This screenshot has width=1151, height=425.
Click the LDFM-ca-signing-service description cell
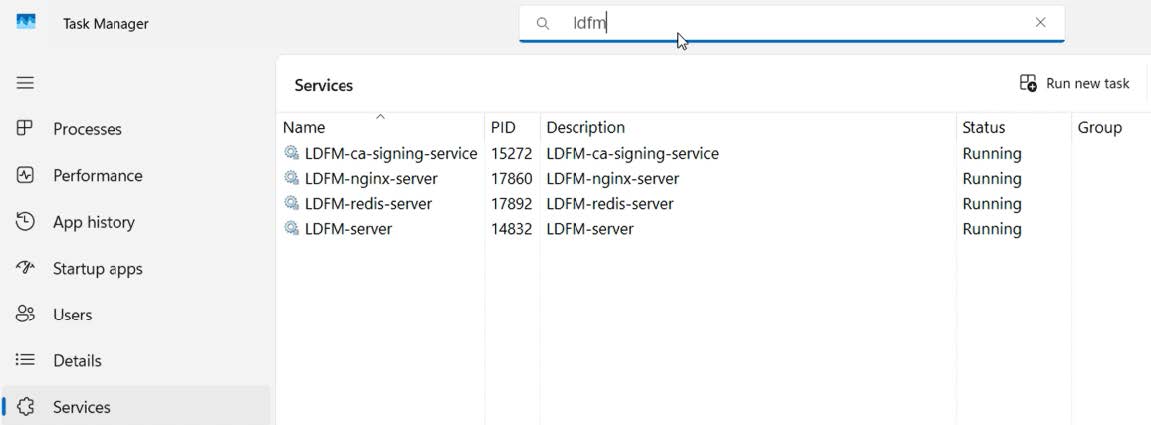pos(632,153)
